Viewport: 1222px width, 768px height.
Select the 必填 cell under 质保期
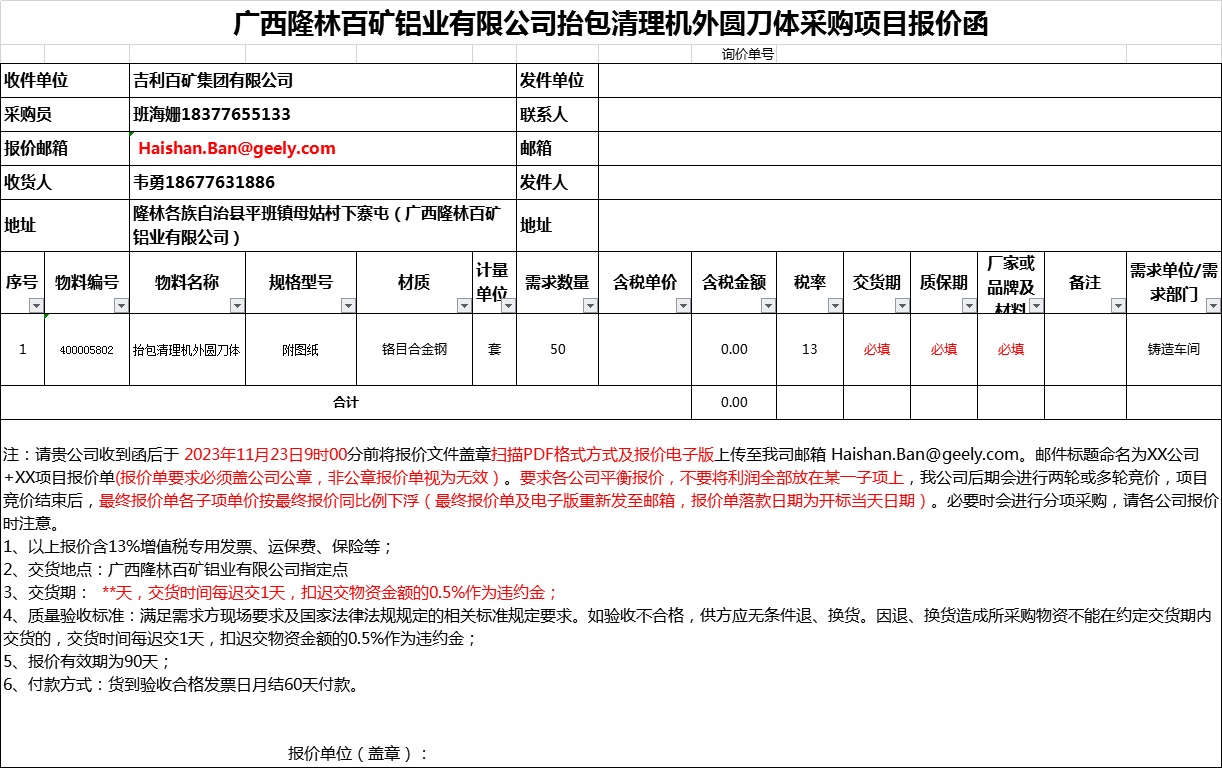[x=944, y=349]
